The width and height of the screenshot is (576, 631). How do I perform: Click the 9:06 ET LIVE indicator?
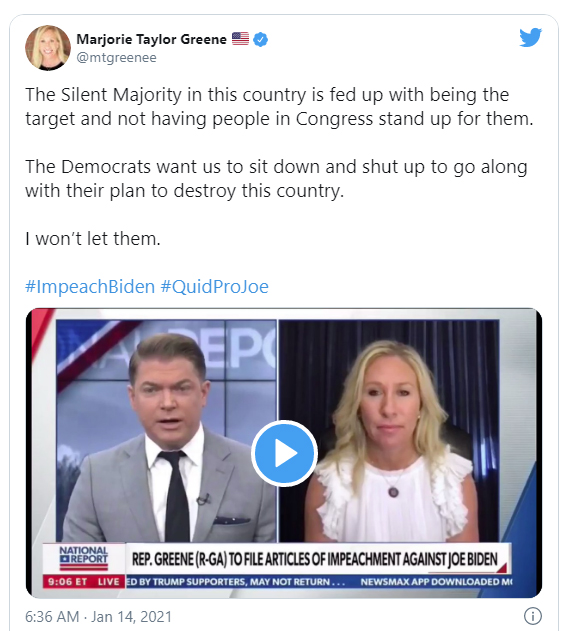pos(84,582)
